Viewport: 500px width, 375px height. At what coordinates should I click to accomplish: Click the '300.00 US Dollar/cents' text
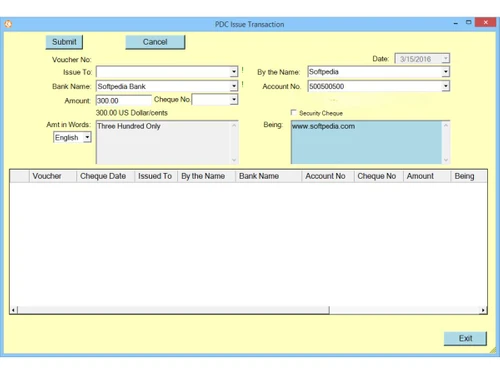point(132,113)
